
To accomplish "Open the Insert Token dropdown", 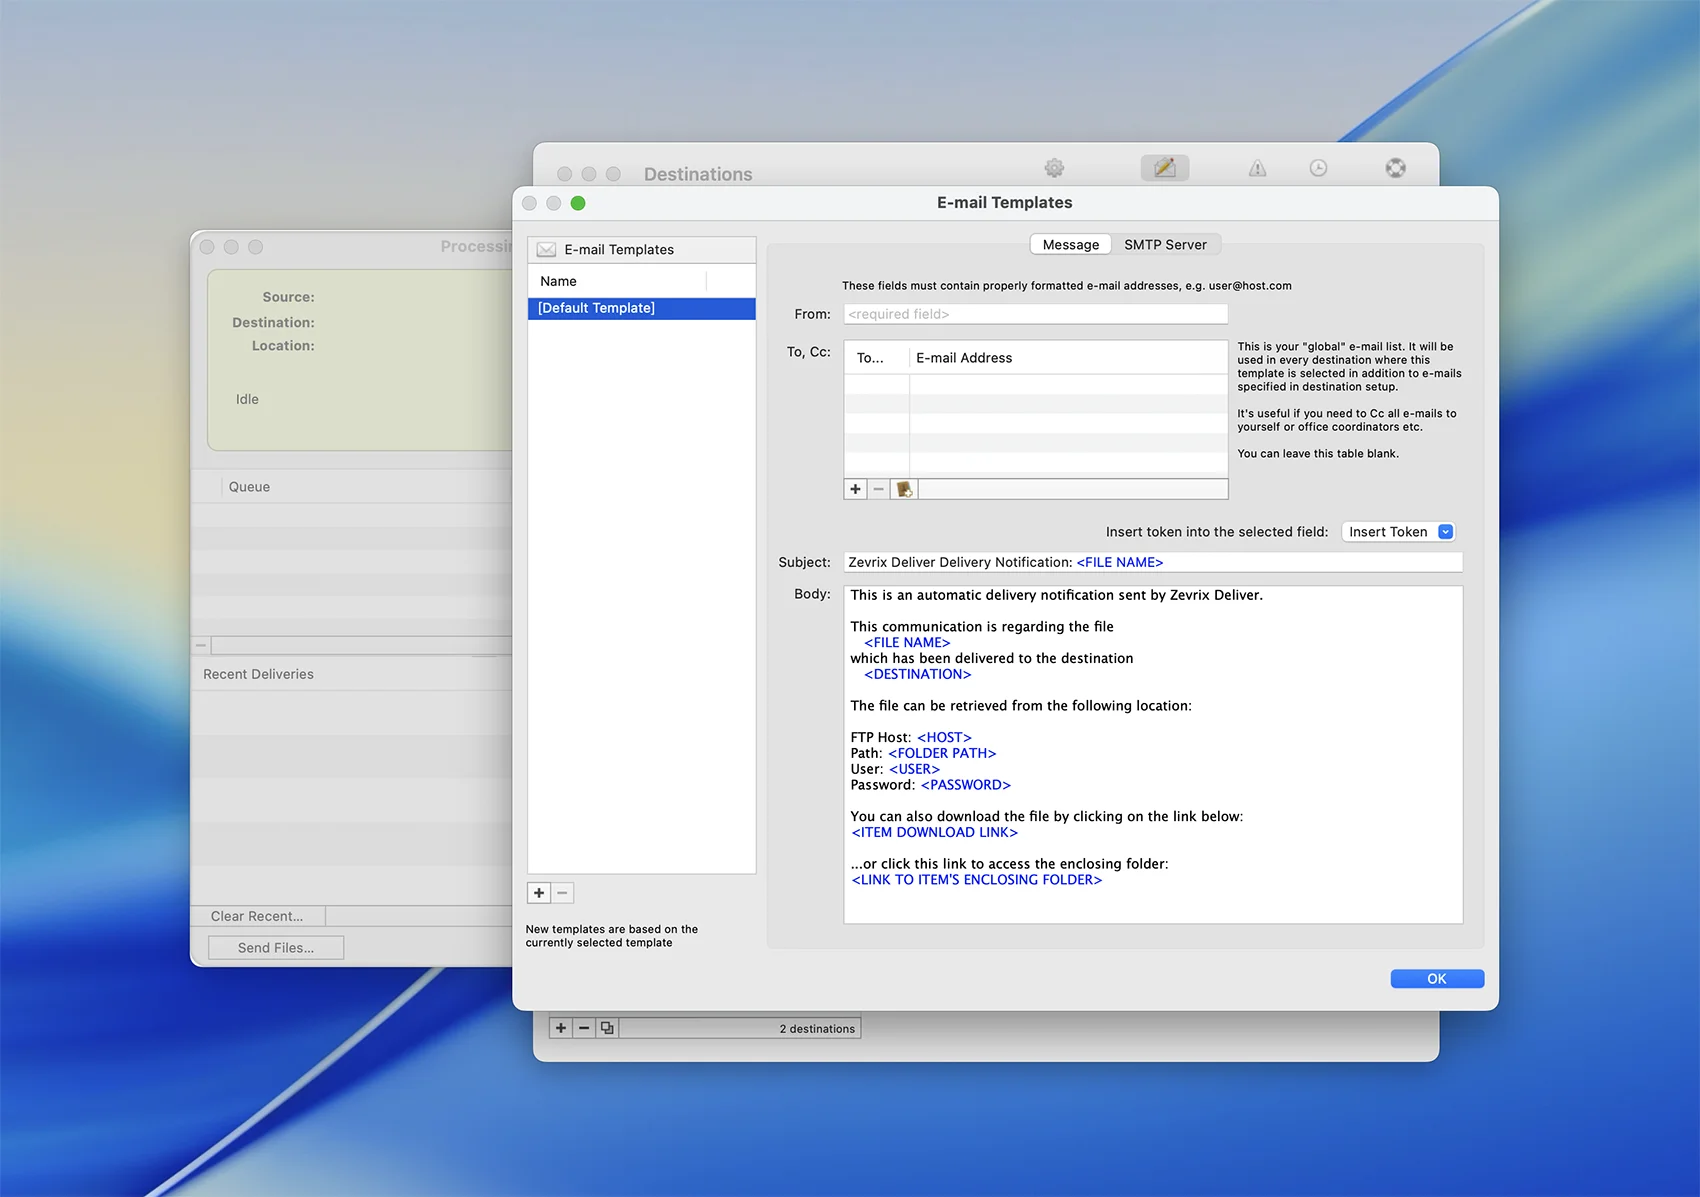I will click(x=1398, y=532).
